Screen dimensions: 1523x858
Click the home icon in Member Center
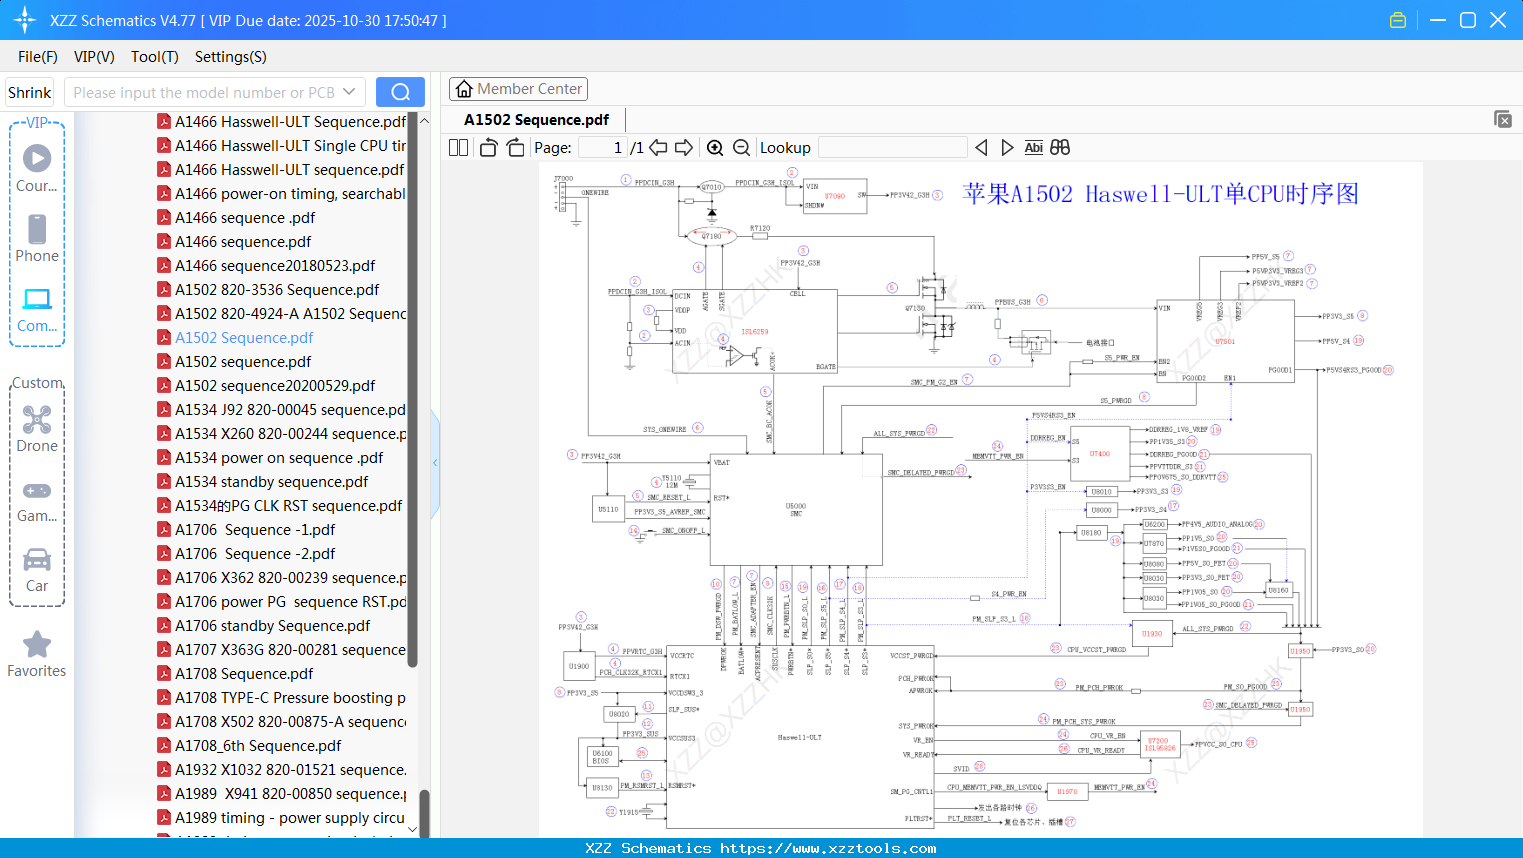(x=464, y=89)
